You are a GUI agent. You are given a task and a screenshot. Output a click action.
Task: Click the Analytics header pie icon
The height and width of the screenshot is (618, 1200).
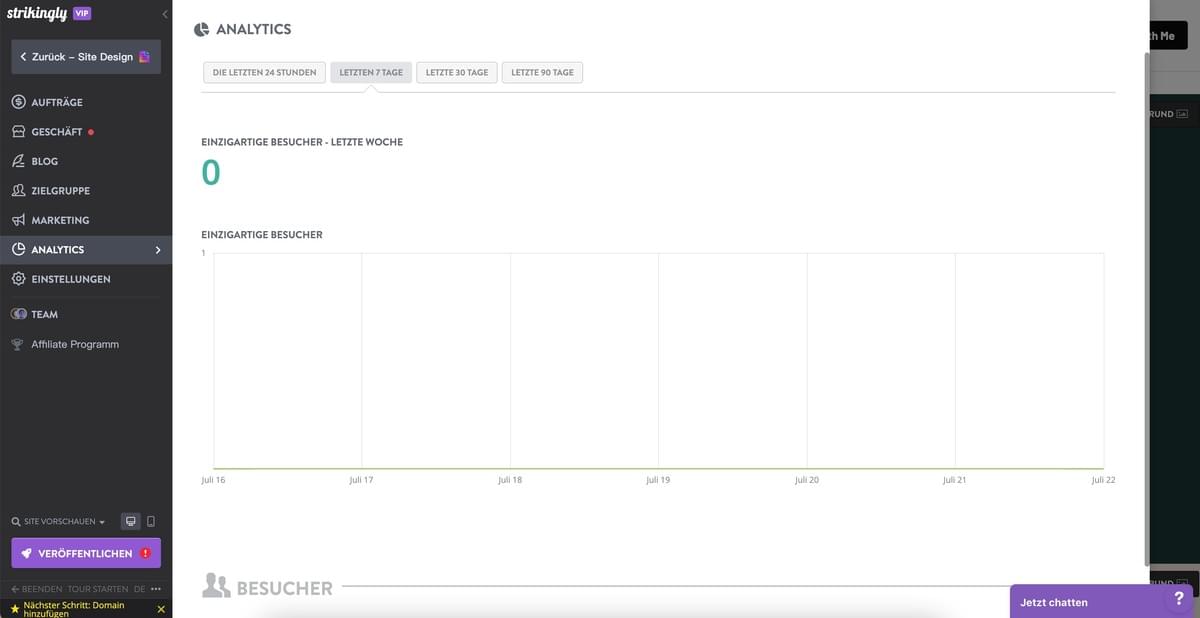201,30
